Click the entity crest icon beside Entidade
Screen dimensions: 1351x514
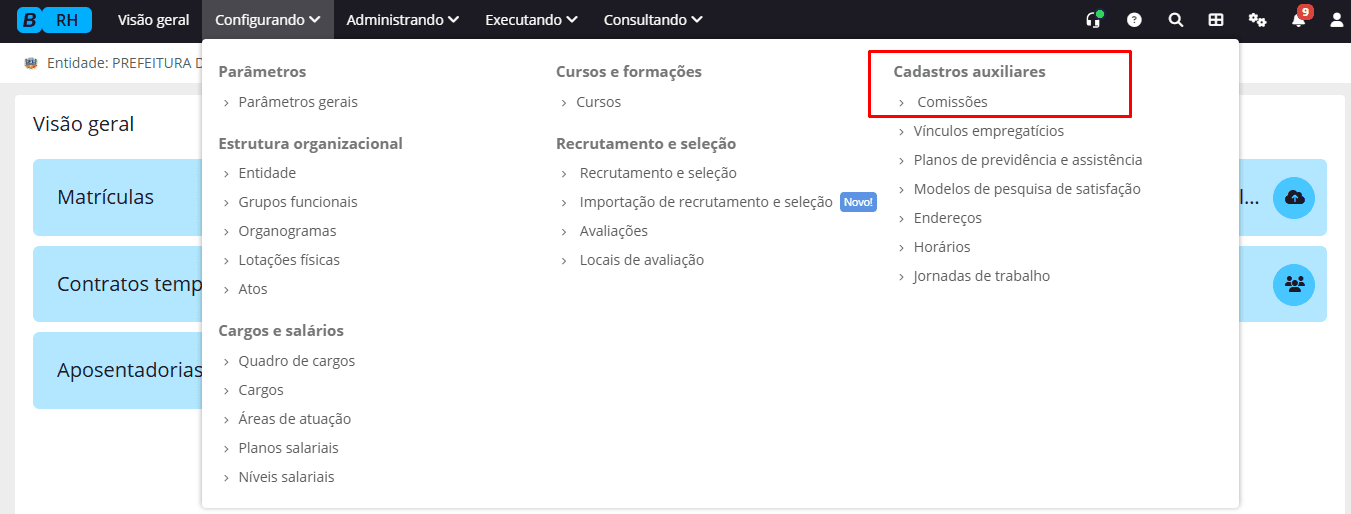pos(31,63)
